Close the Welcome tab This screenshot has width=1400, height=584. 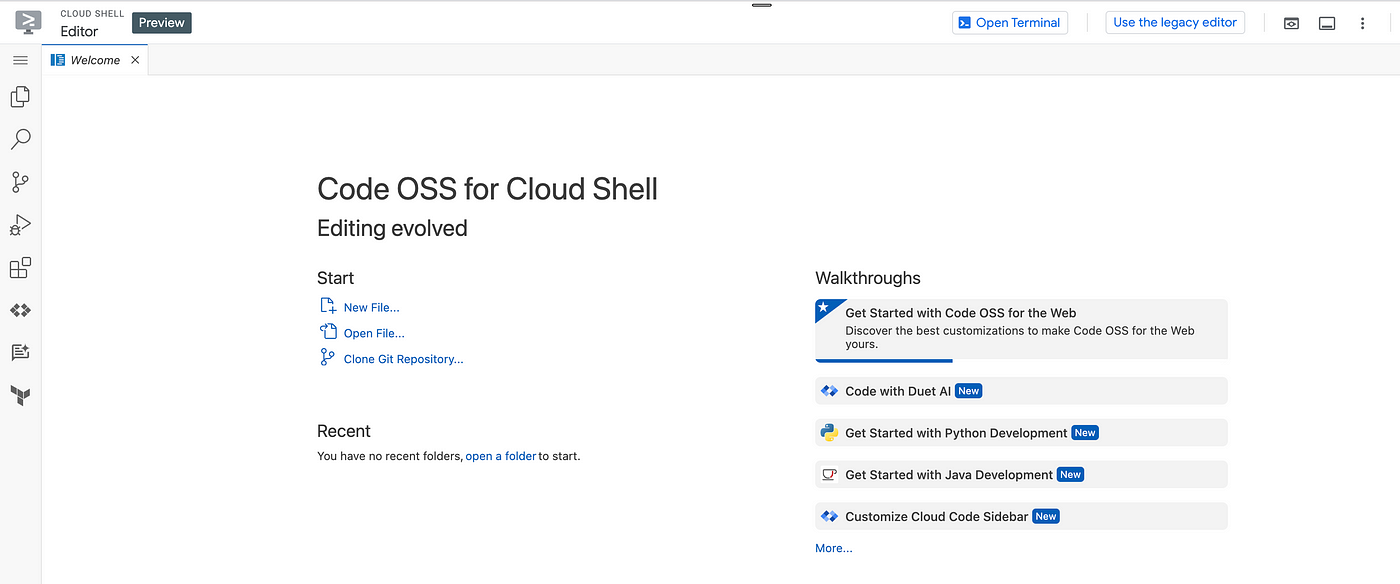[135, 60]
